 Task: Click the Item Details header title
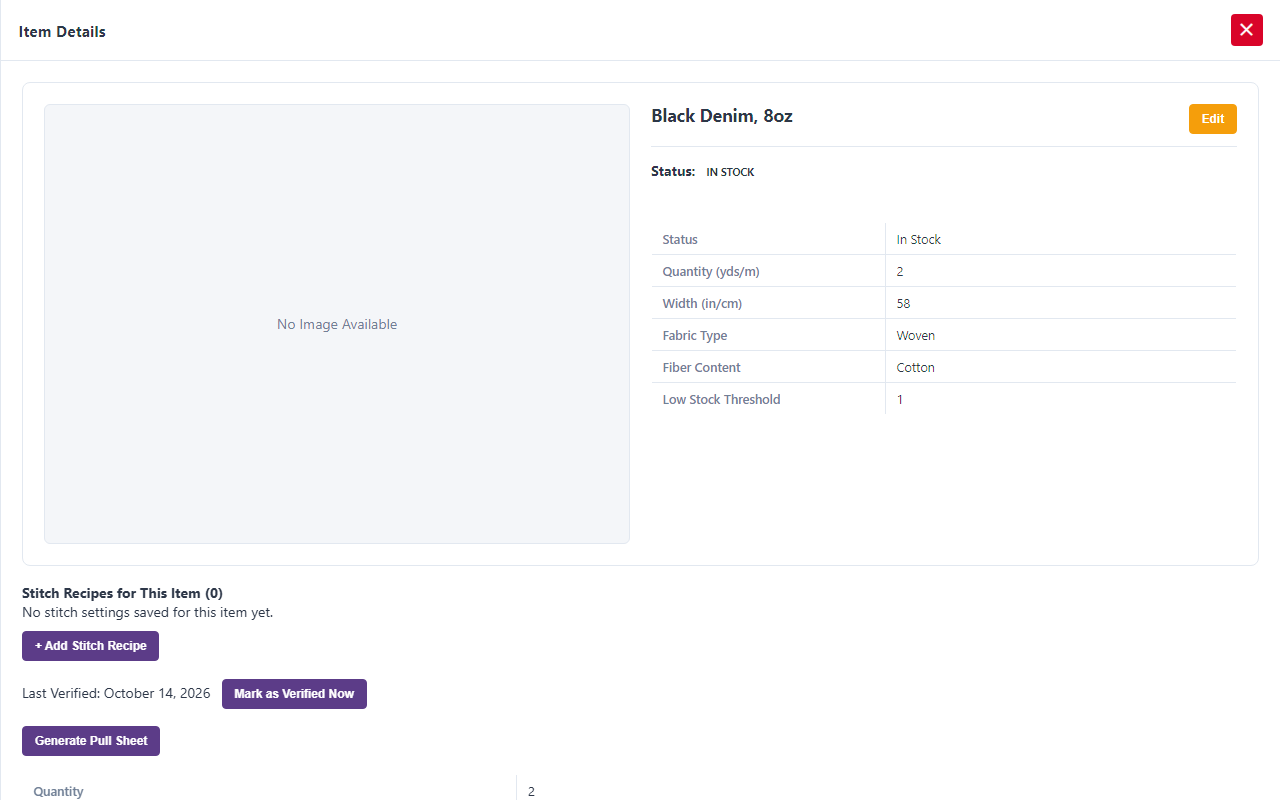tap(62, 32)
